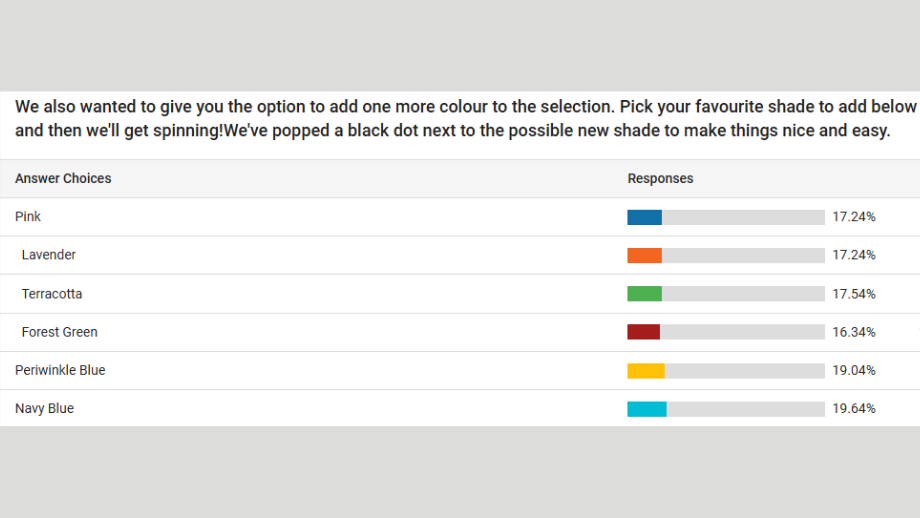Click the yellow Periwinkle Blue bar

click(646, 371)
